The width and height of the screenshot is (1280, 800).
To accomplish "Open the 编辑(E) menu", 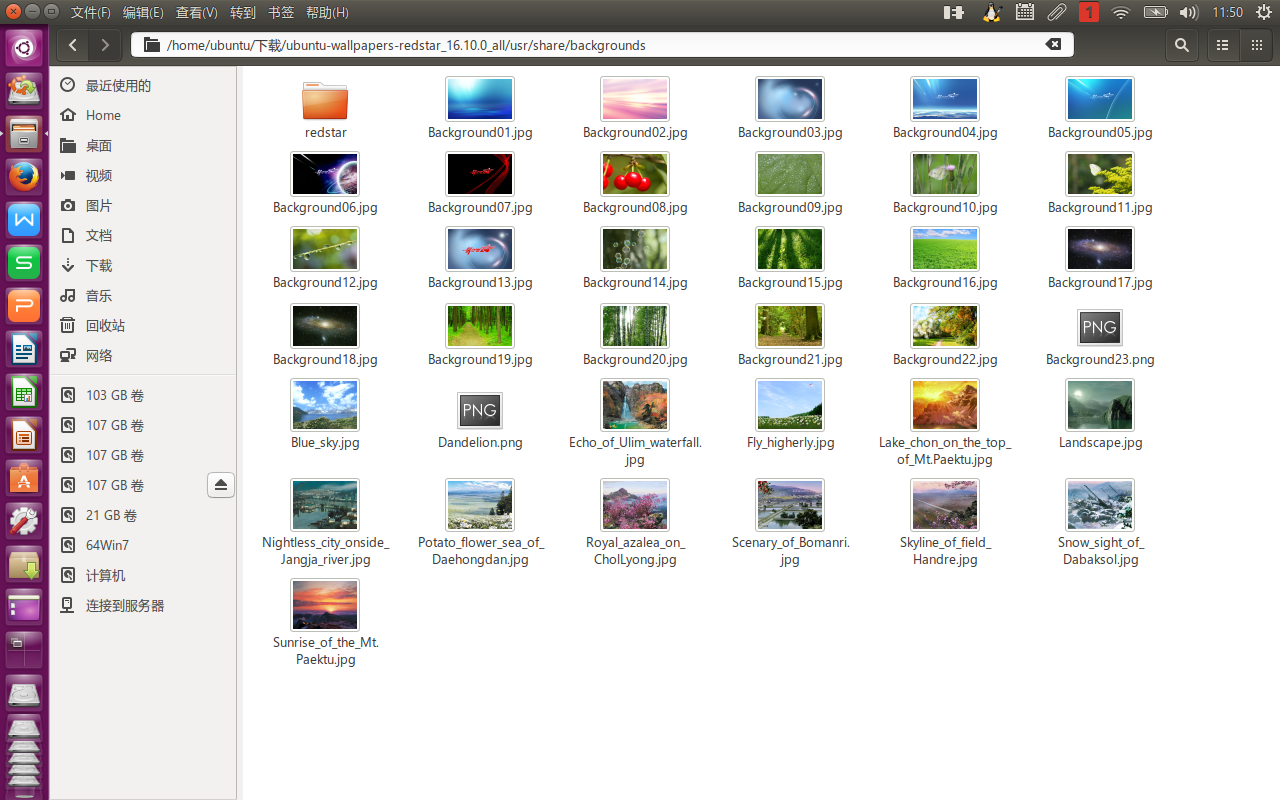I will tap(143, 13).
